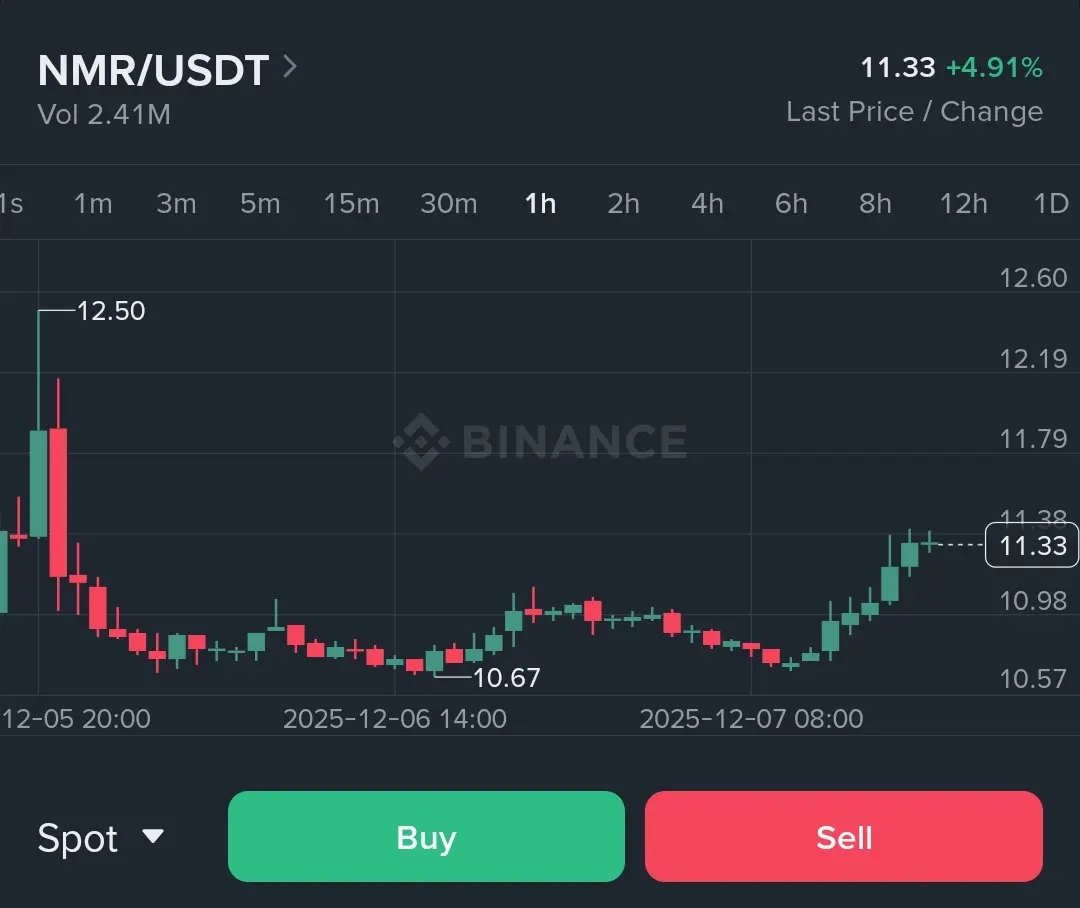1080x908 pixels.
Task: Click the 12.19 price axis label
Action: (x=1033, y=358)
